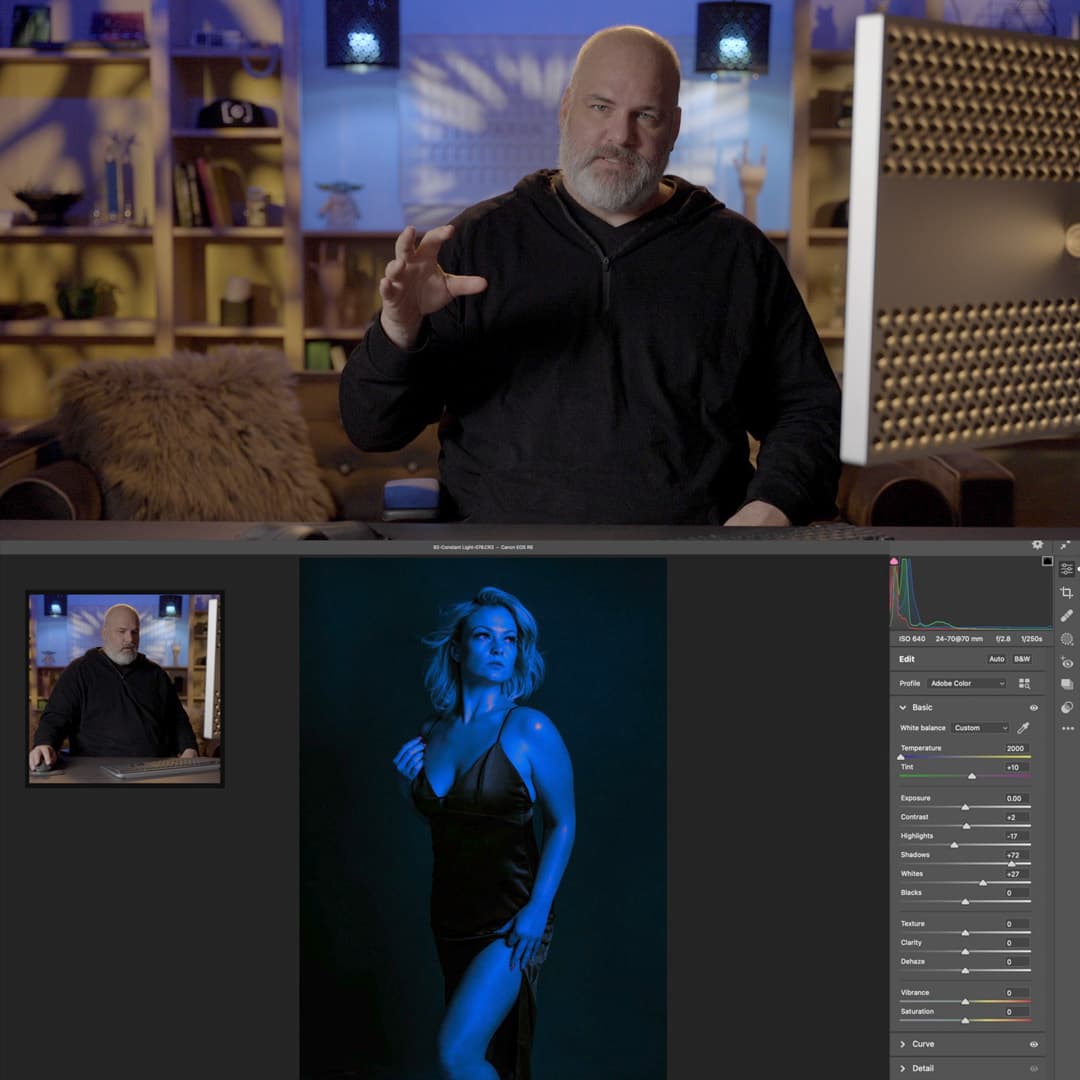The image size is (1080, 1080).
Task: Choose the Spot Removal healing tool
Action: click(x=1067, y=616)
